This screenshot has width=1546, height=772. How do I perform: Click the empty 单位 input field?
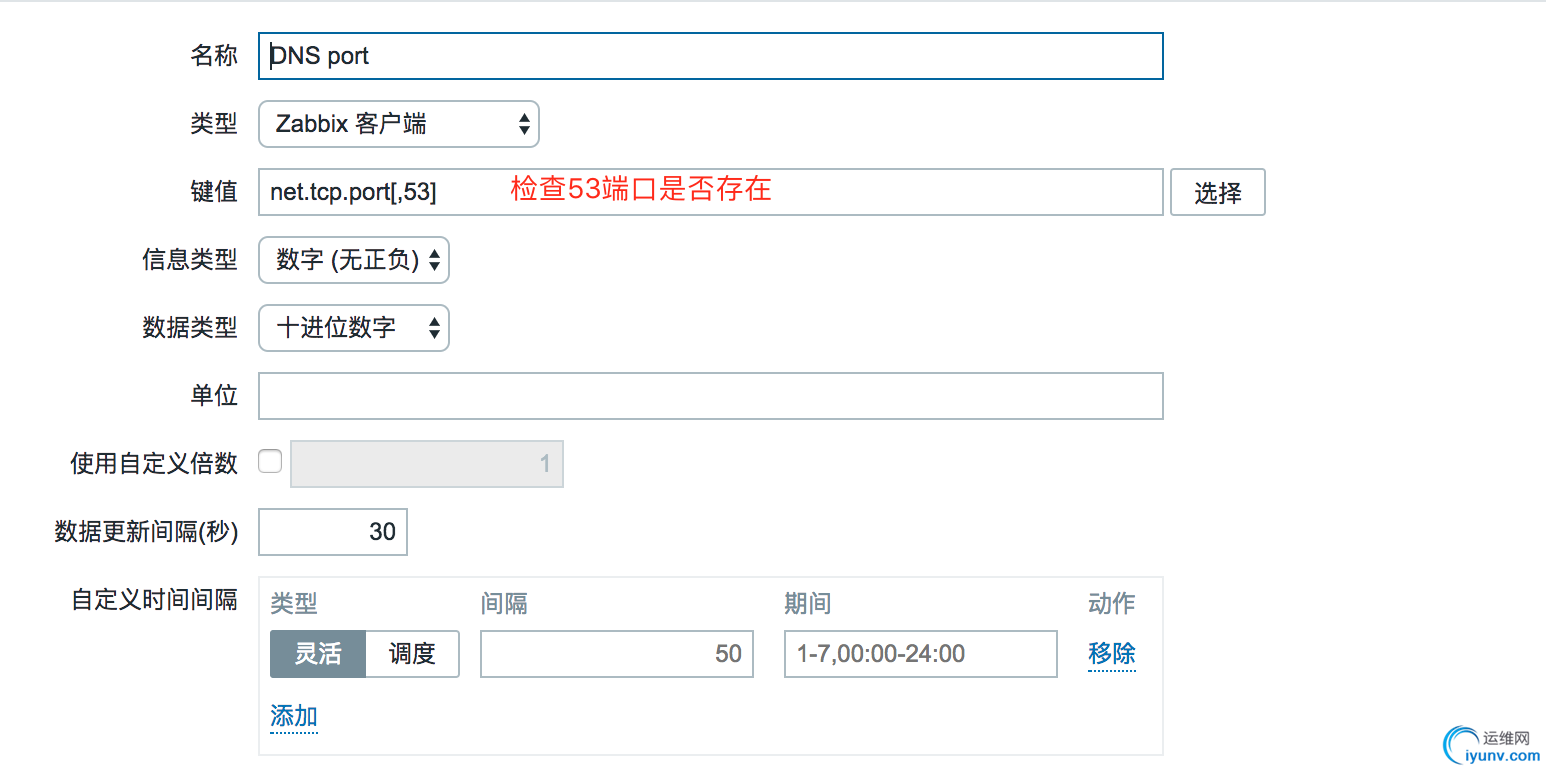coord(710,396)
